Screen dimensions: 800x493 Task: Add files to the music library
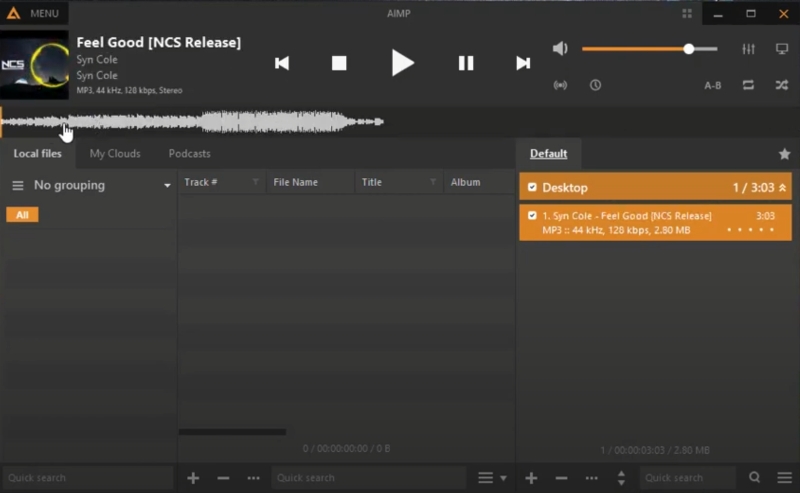point(193,478)
